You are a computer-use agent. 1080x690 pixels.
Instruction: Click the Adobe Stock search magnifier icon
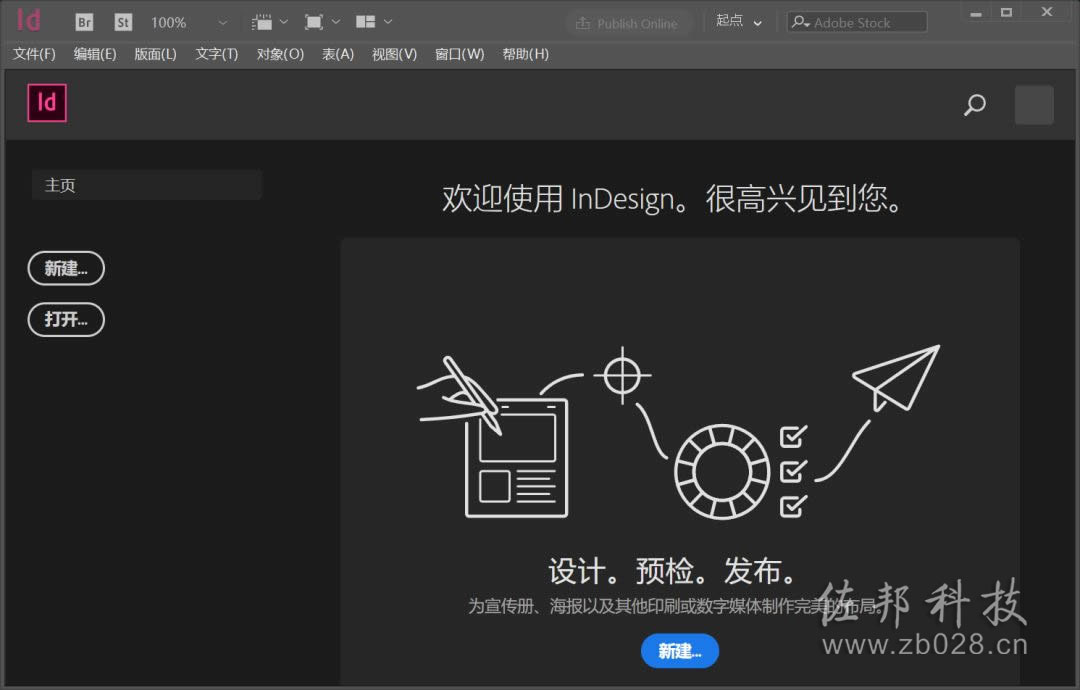pos(800,22)
